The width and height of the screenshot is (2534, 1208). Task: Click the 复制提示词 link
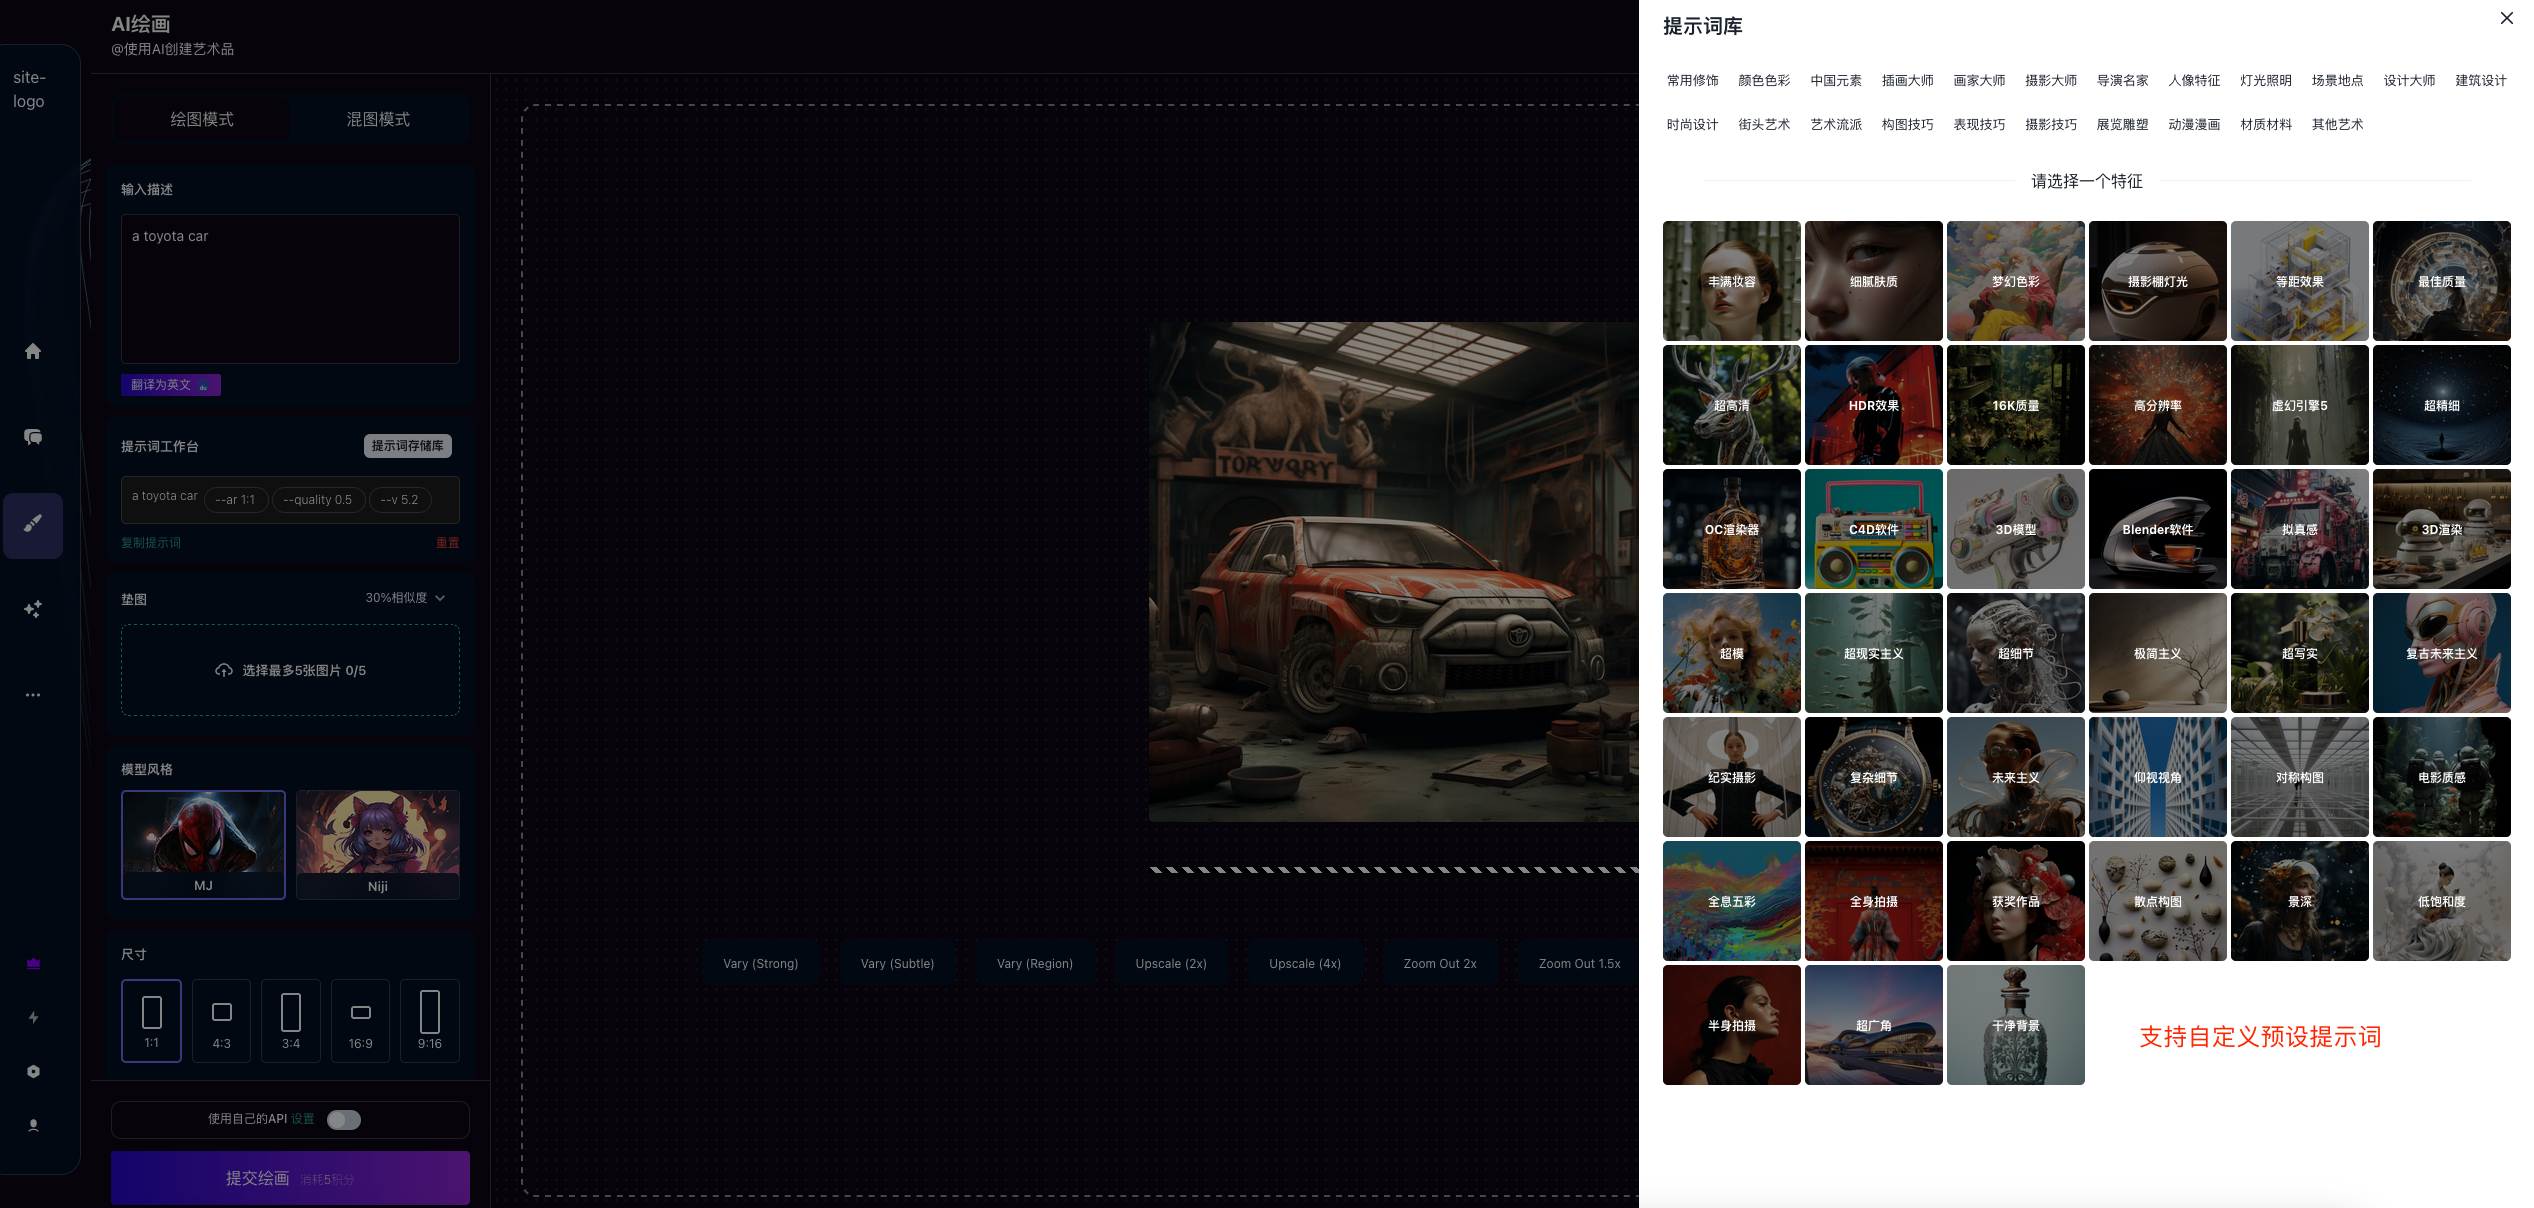point(151,543)
